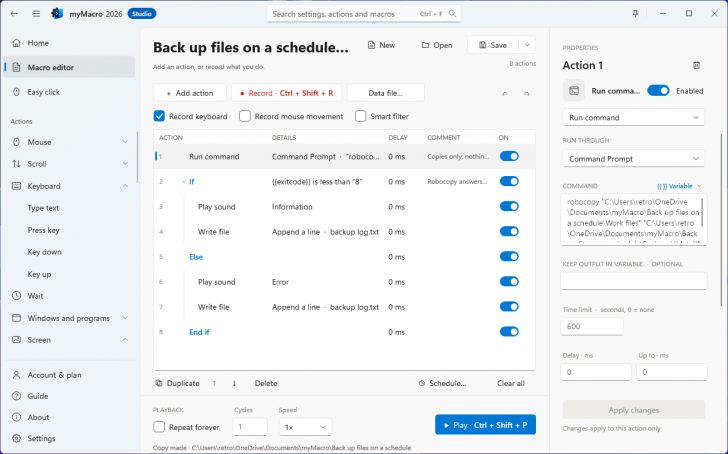Screen dimensions: 728x454
Task: Click the Schedule clock icon
Action: 422,383
